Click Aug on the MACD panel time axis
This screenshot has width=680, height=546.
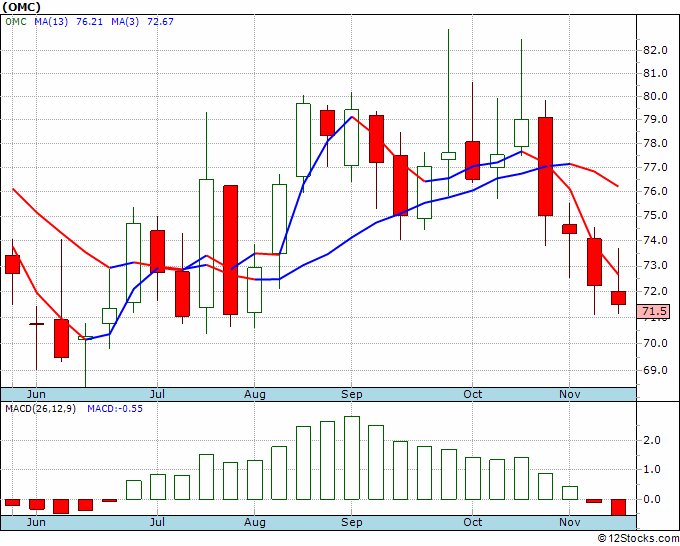pos(255,522)
